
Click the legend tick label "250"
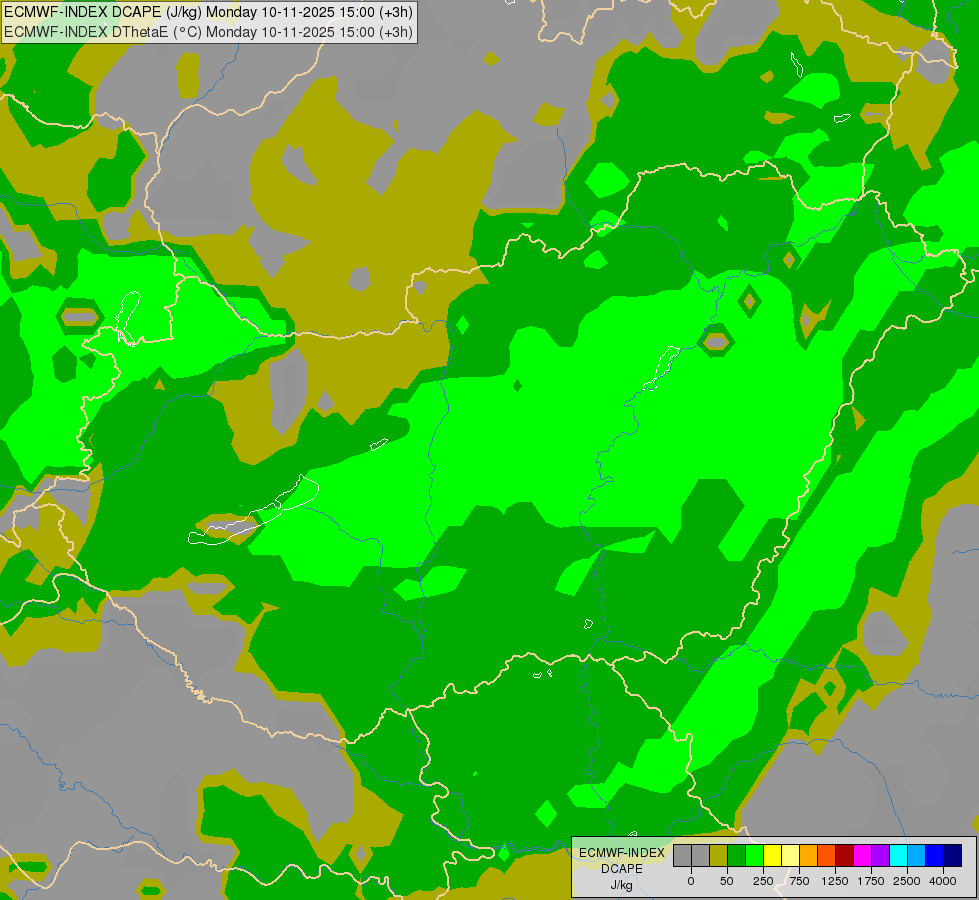763,881
